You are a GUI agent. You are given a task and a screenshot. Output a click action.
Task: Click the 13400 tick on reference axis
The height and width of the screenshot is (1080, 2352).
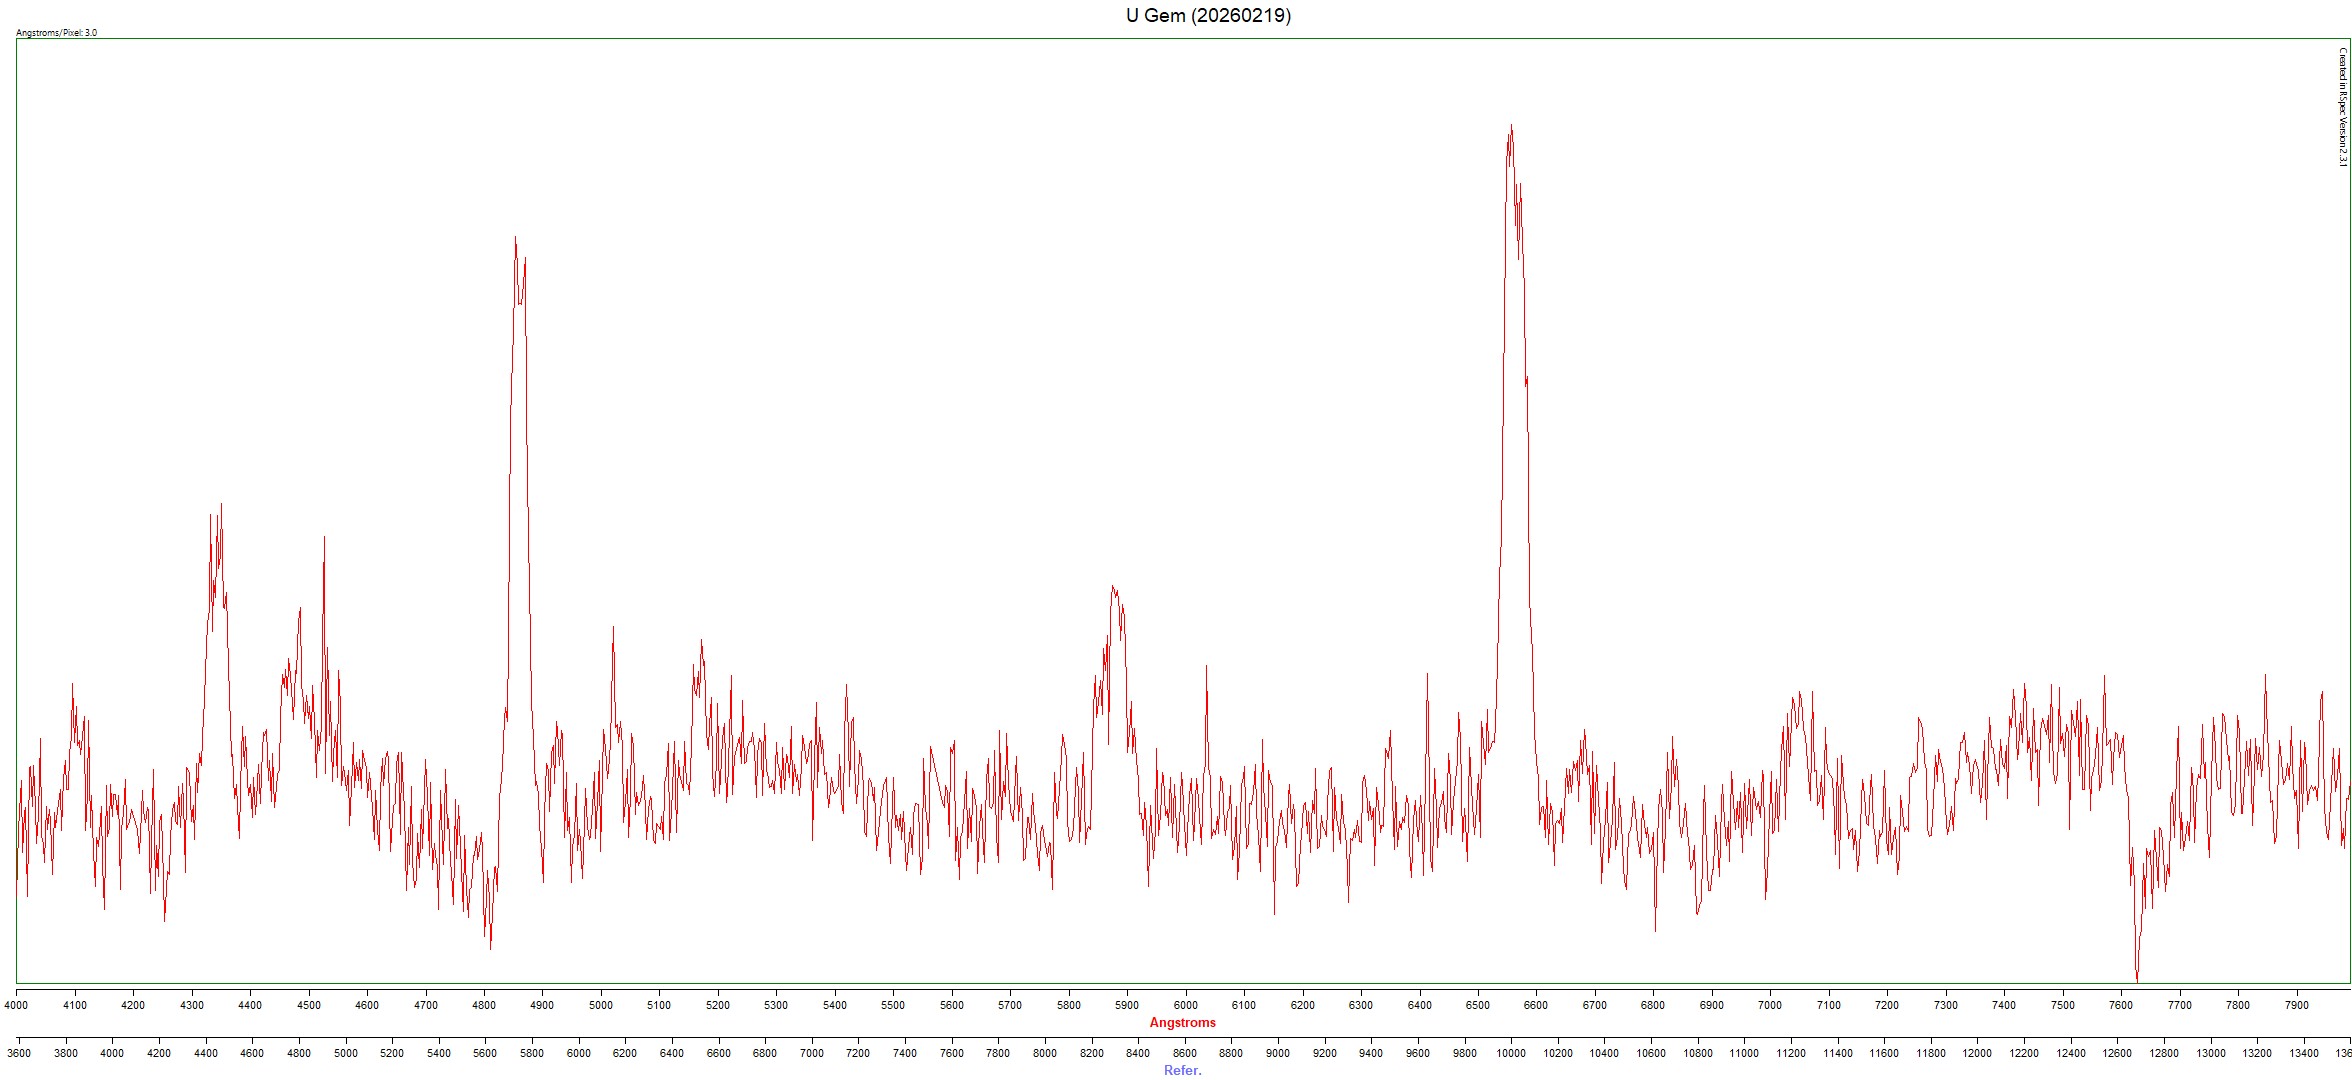2304,1053
